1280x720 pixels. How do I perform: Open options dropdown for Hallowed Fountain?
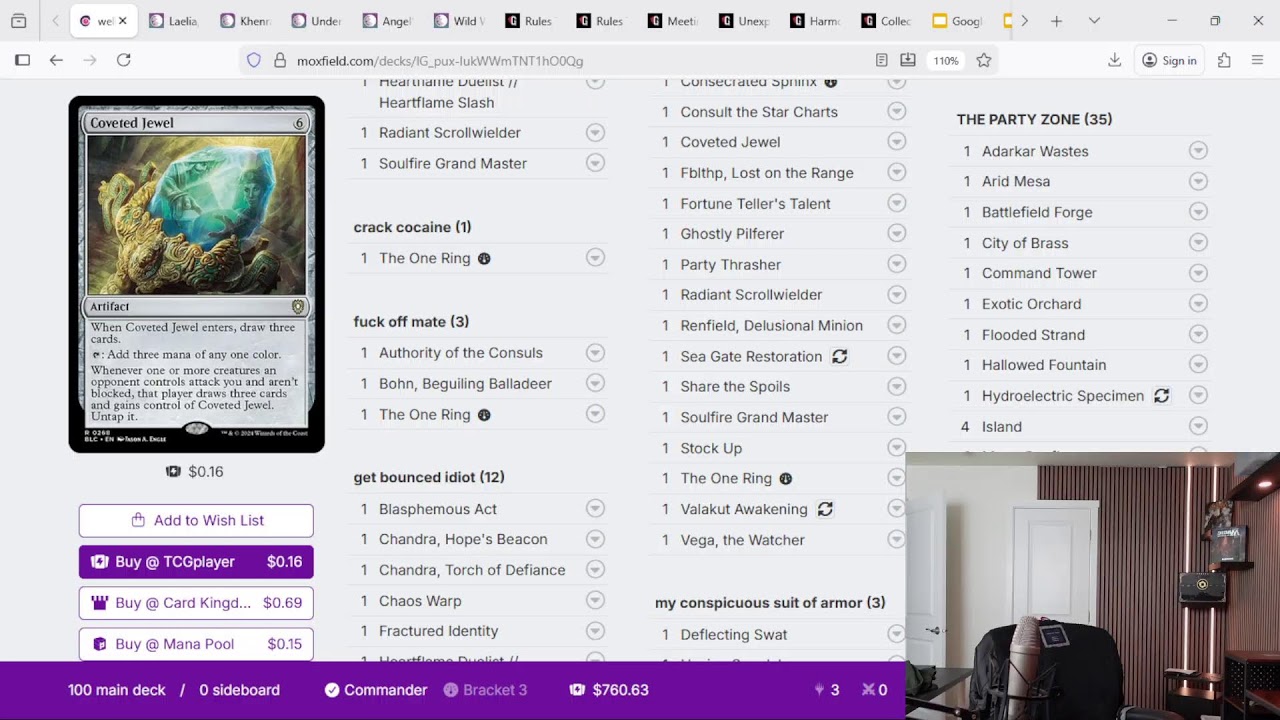1198,365
